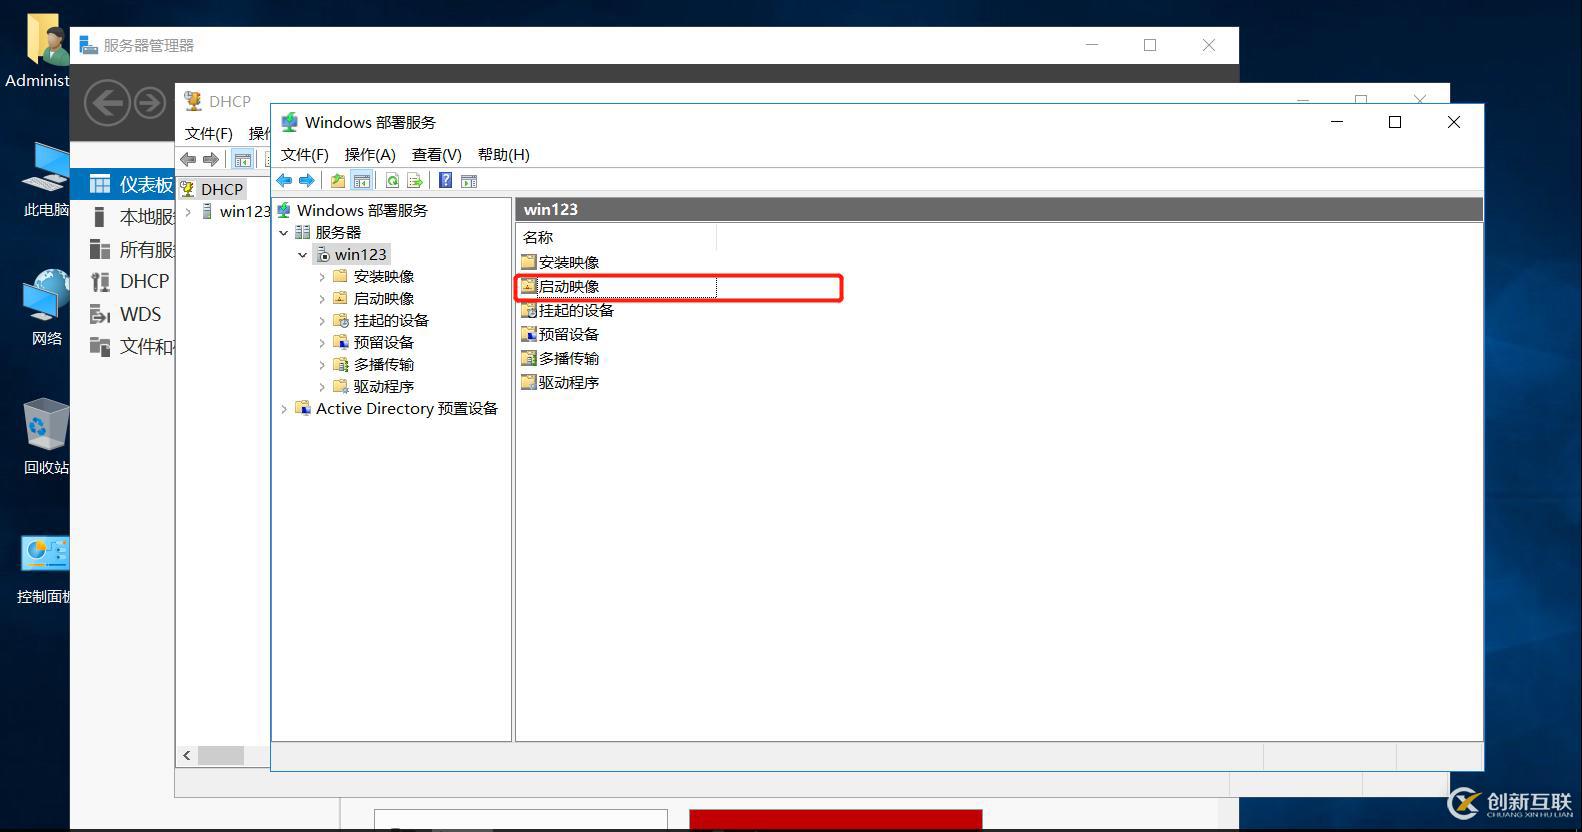This screenshot has width=1582, height=832.
Task: Toggle the Show/Hide Action Pane icon
Action: tap(469, 181)
